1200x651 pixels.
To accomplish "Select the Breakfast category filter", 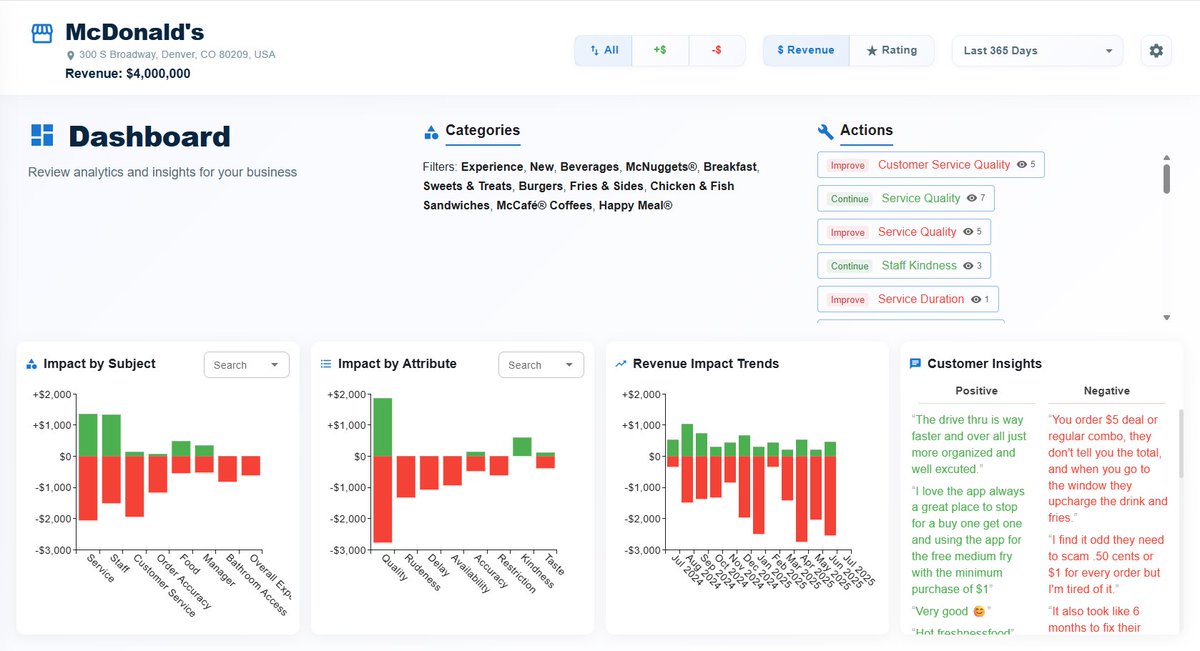I will (730, 167).
